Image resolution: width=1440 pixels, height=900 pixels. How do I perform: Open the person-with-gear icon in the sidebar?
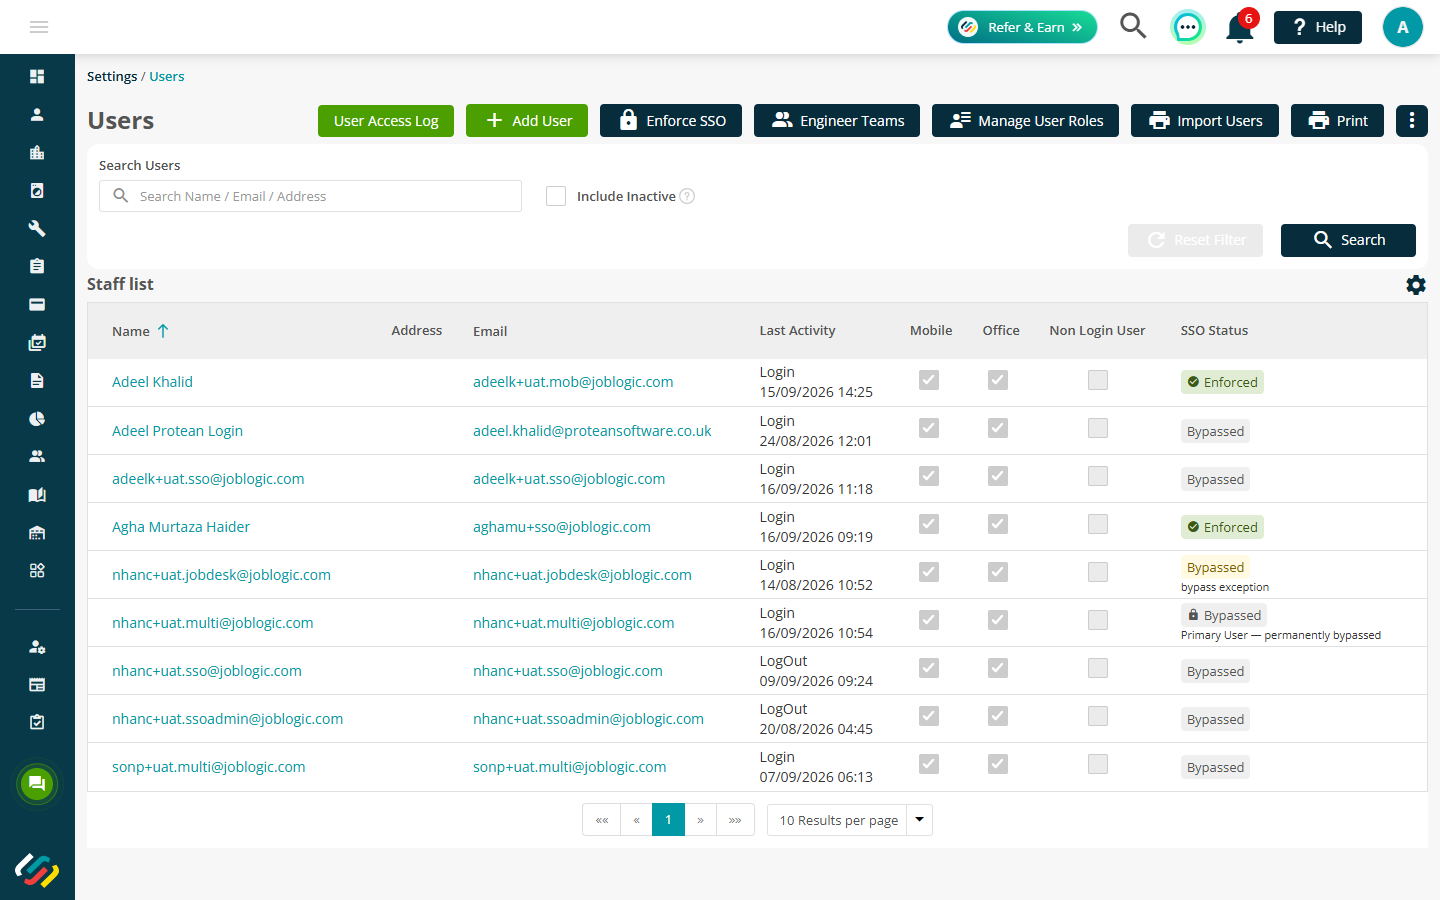[x=37, y=647]
